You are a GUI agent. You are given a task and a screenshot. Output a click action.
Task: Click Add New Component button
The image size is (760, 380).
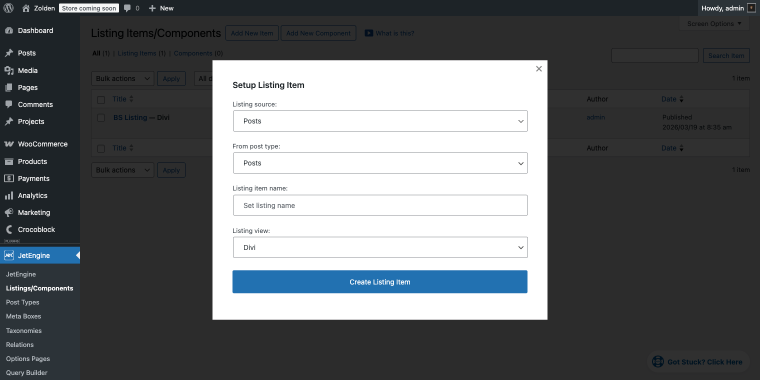[318, 33]
